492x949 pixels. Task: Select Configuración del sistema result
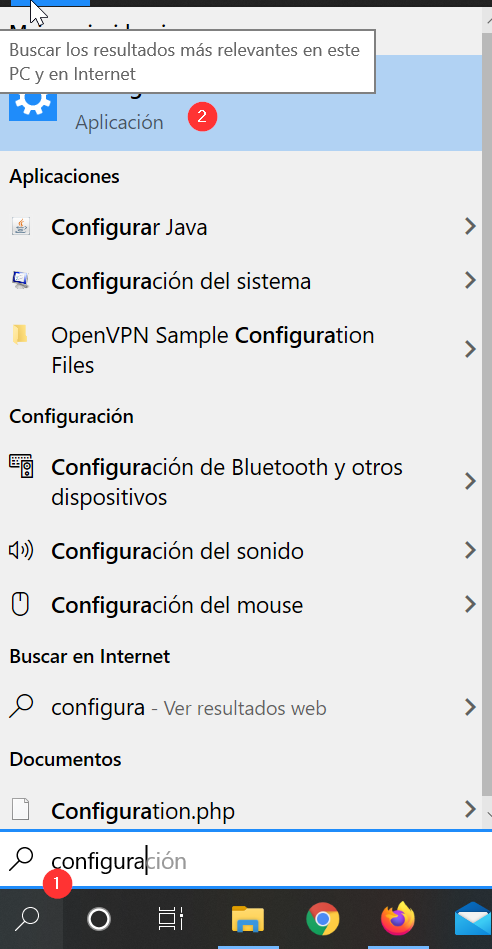click(x=241, y=281)
